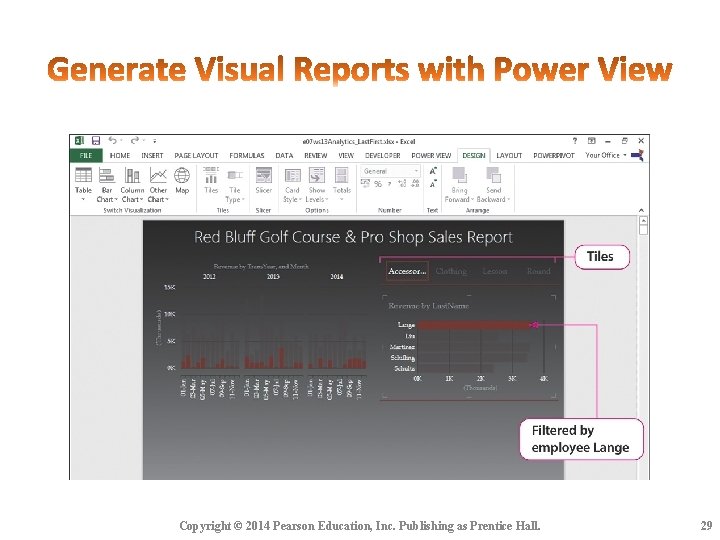Click the 2013 year header in column chart
The width and height of the screenshot is (720, 540).
(273, 276)
